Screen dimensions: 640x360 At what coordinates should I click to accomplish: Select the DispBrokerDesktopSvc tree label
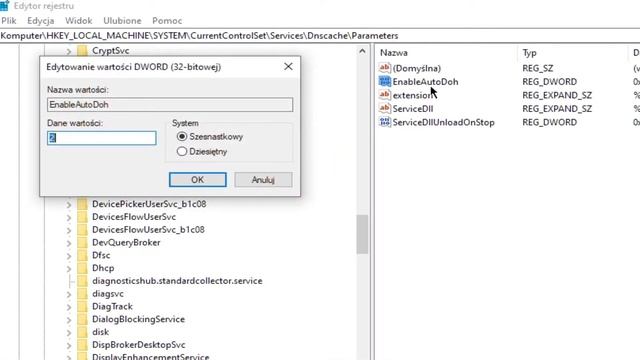(138, 344)
